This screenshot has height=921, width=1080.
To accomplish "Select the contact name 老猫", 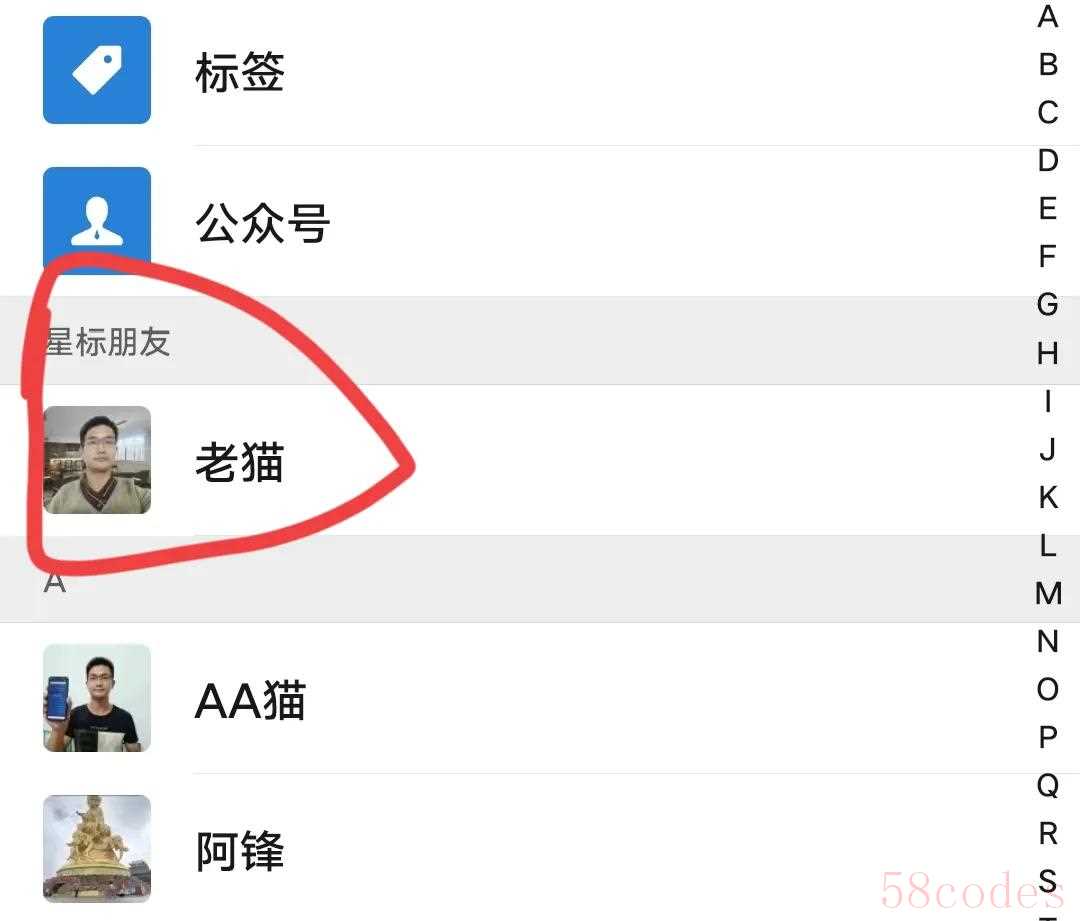I will [x=240, y=462].
